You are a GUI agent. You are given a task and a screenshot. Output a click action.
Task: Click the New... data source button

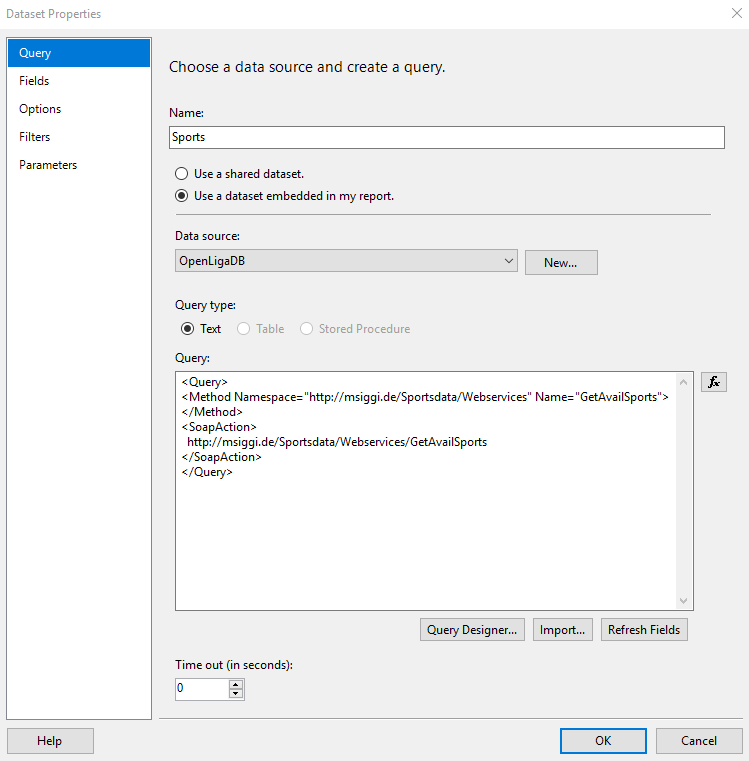point(560,262)
